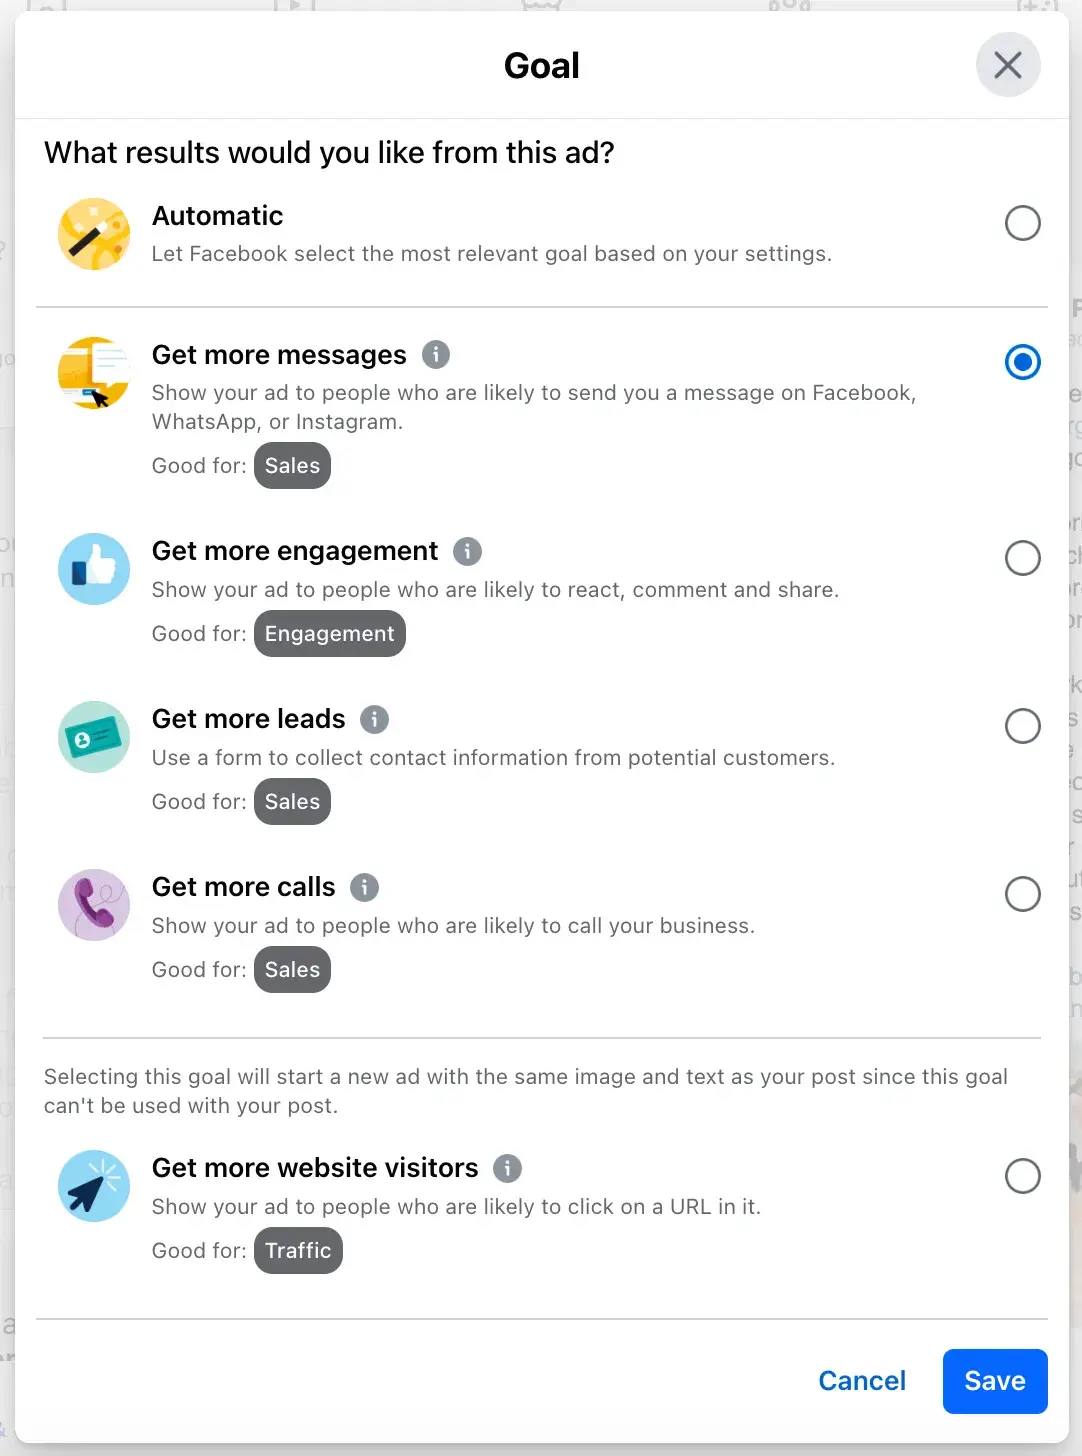The image size is (1082, 1456).
Task: Choose the Get more engagement radio option
Action: tap(1022, 558)
